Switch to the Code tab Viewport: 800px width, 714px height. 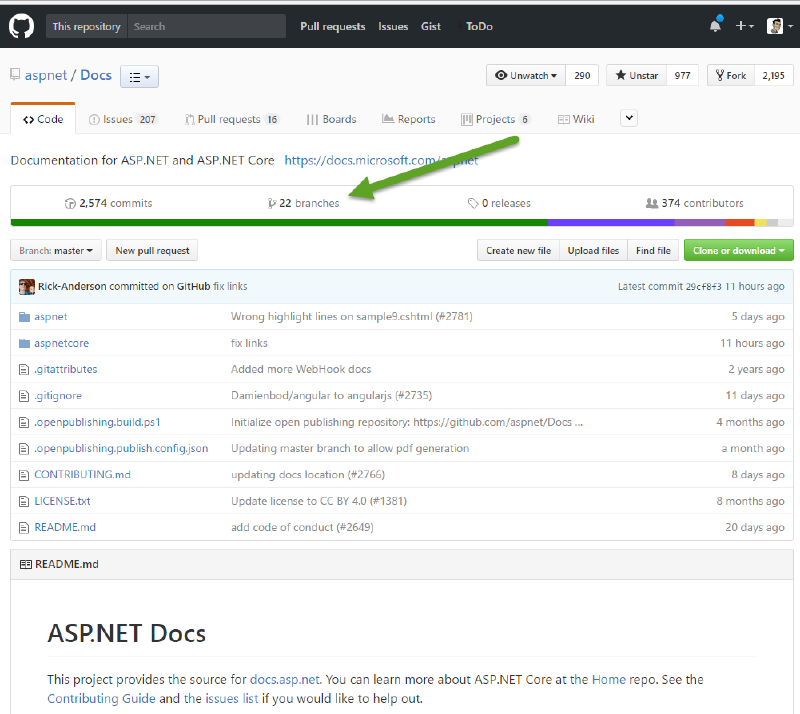(43, 119)
